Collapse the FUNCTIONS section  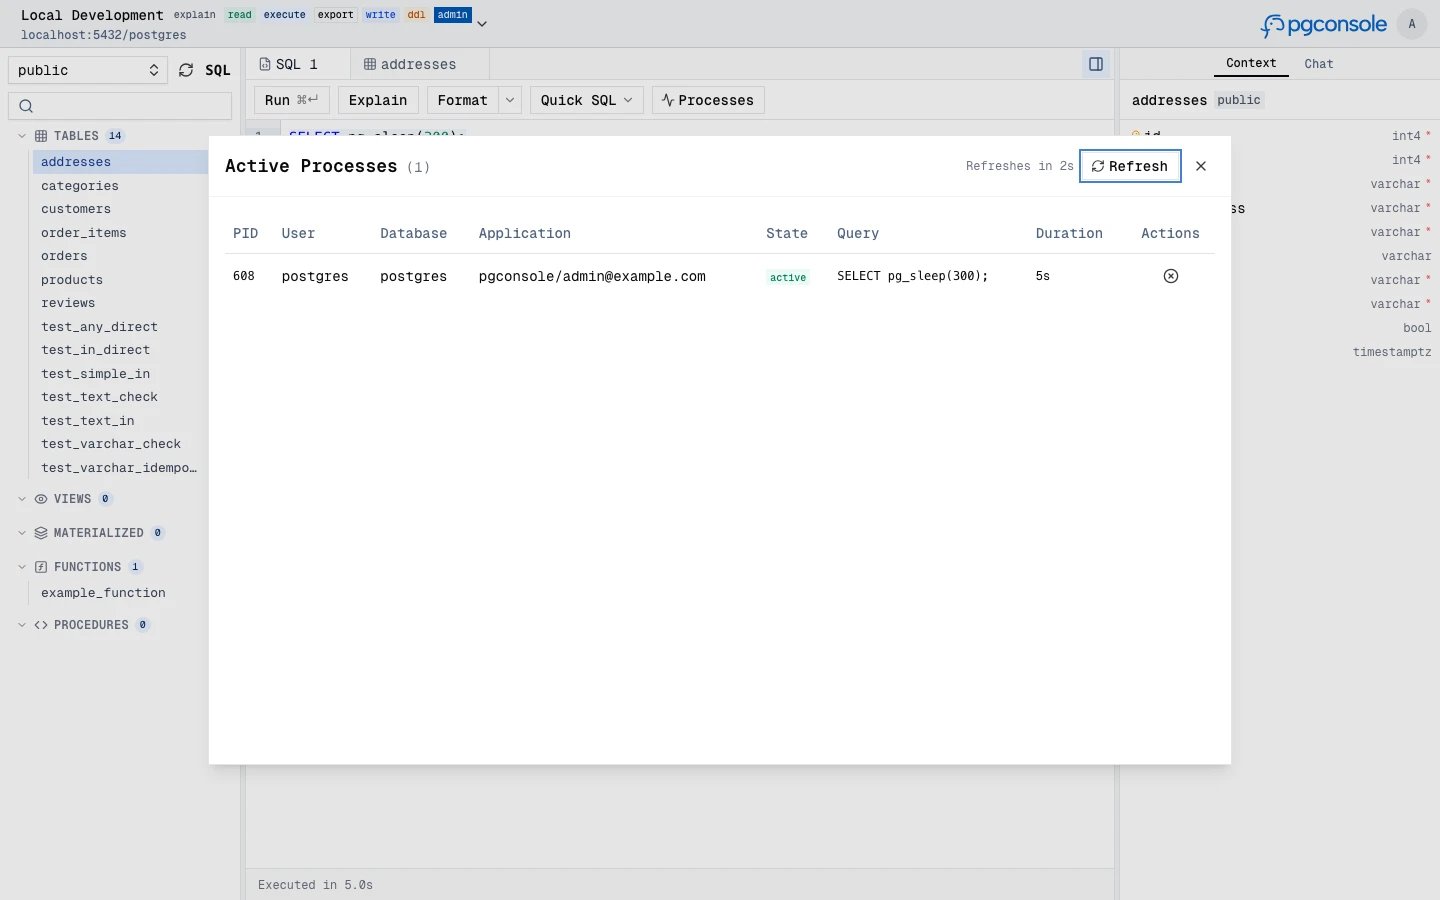[x=22, y=567]
